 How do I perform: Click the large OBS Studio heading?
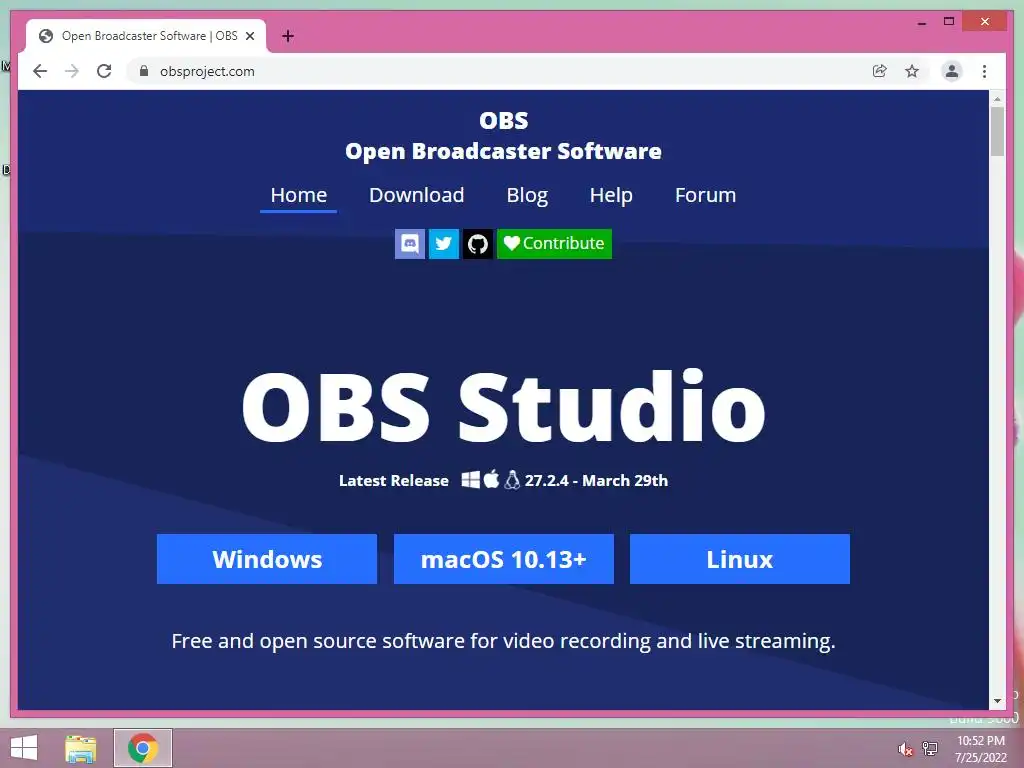[x=504, y=407]
